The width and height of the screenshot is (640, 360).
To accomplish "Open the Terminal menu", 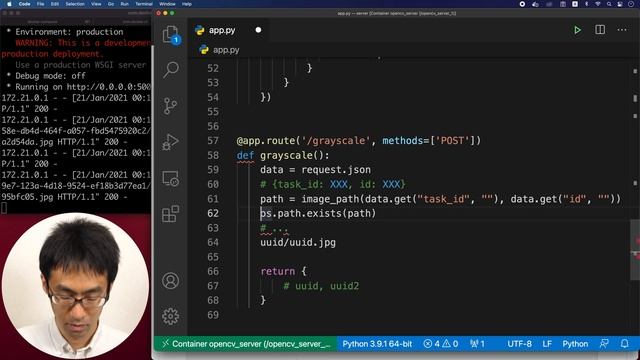I will pyautogui.click(x=144, y=4).
